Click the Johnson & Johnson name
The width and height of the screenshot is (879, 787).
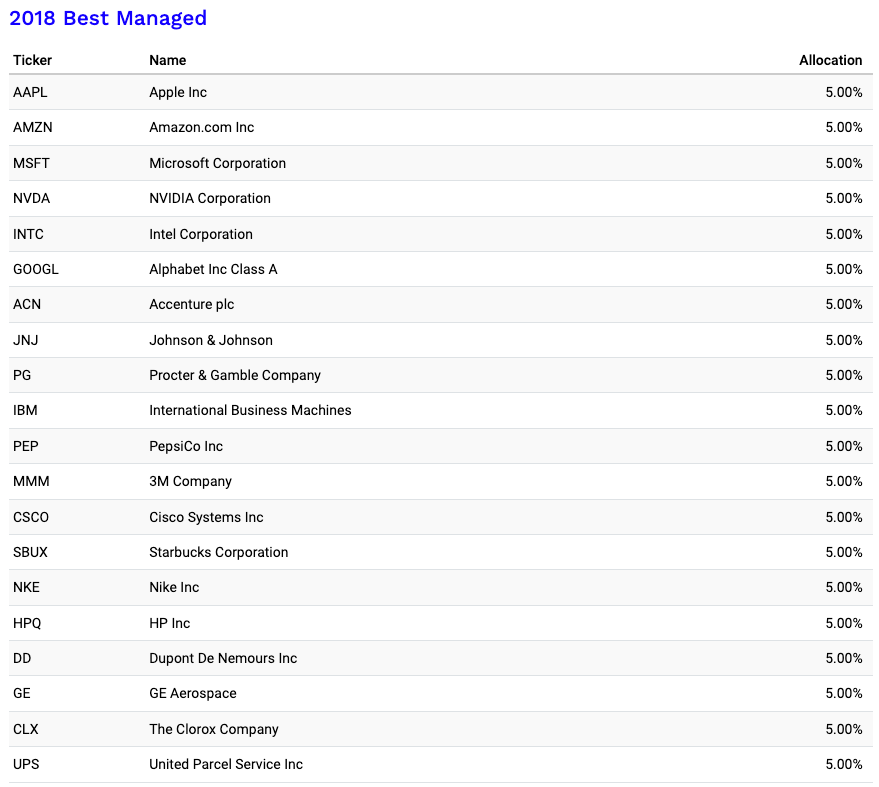coord(211,340)
